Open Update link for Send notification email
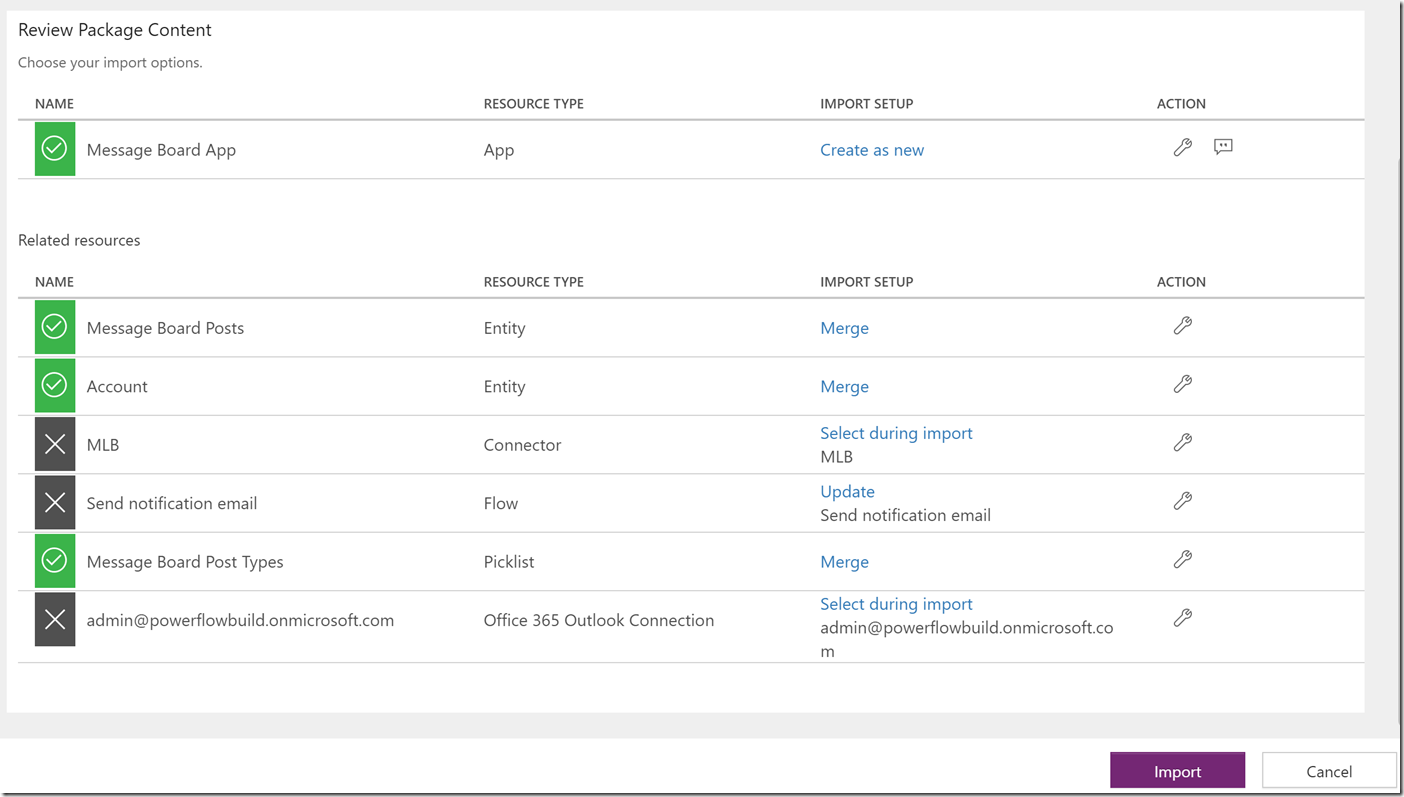The height and width of the screenshot is (797, 1404). (x=847, y=491)
